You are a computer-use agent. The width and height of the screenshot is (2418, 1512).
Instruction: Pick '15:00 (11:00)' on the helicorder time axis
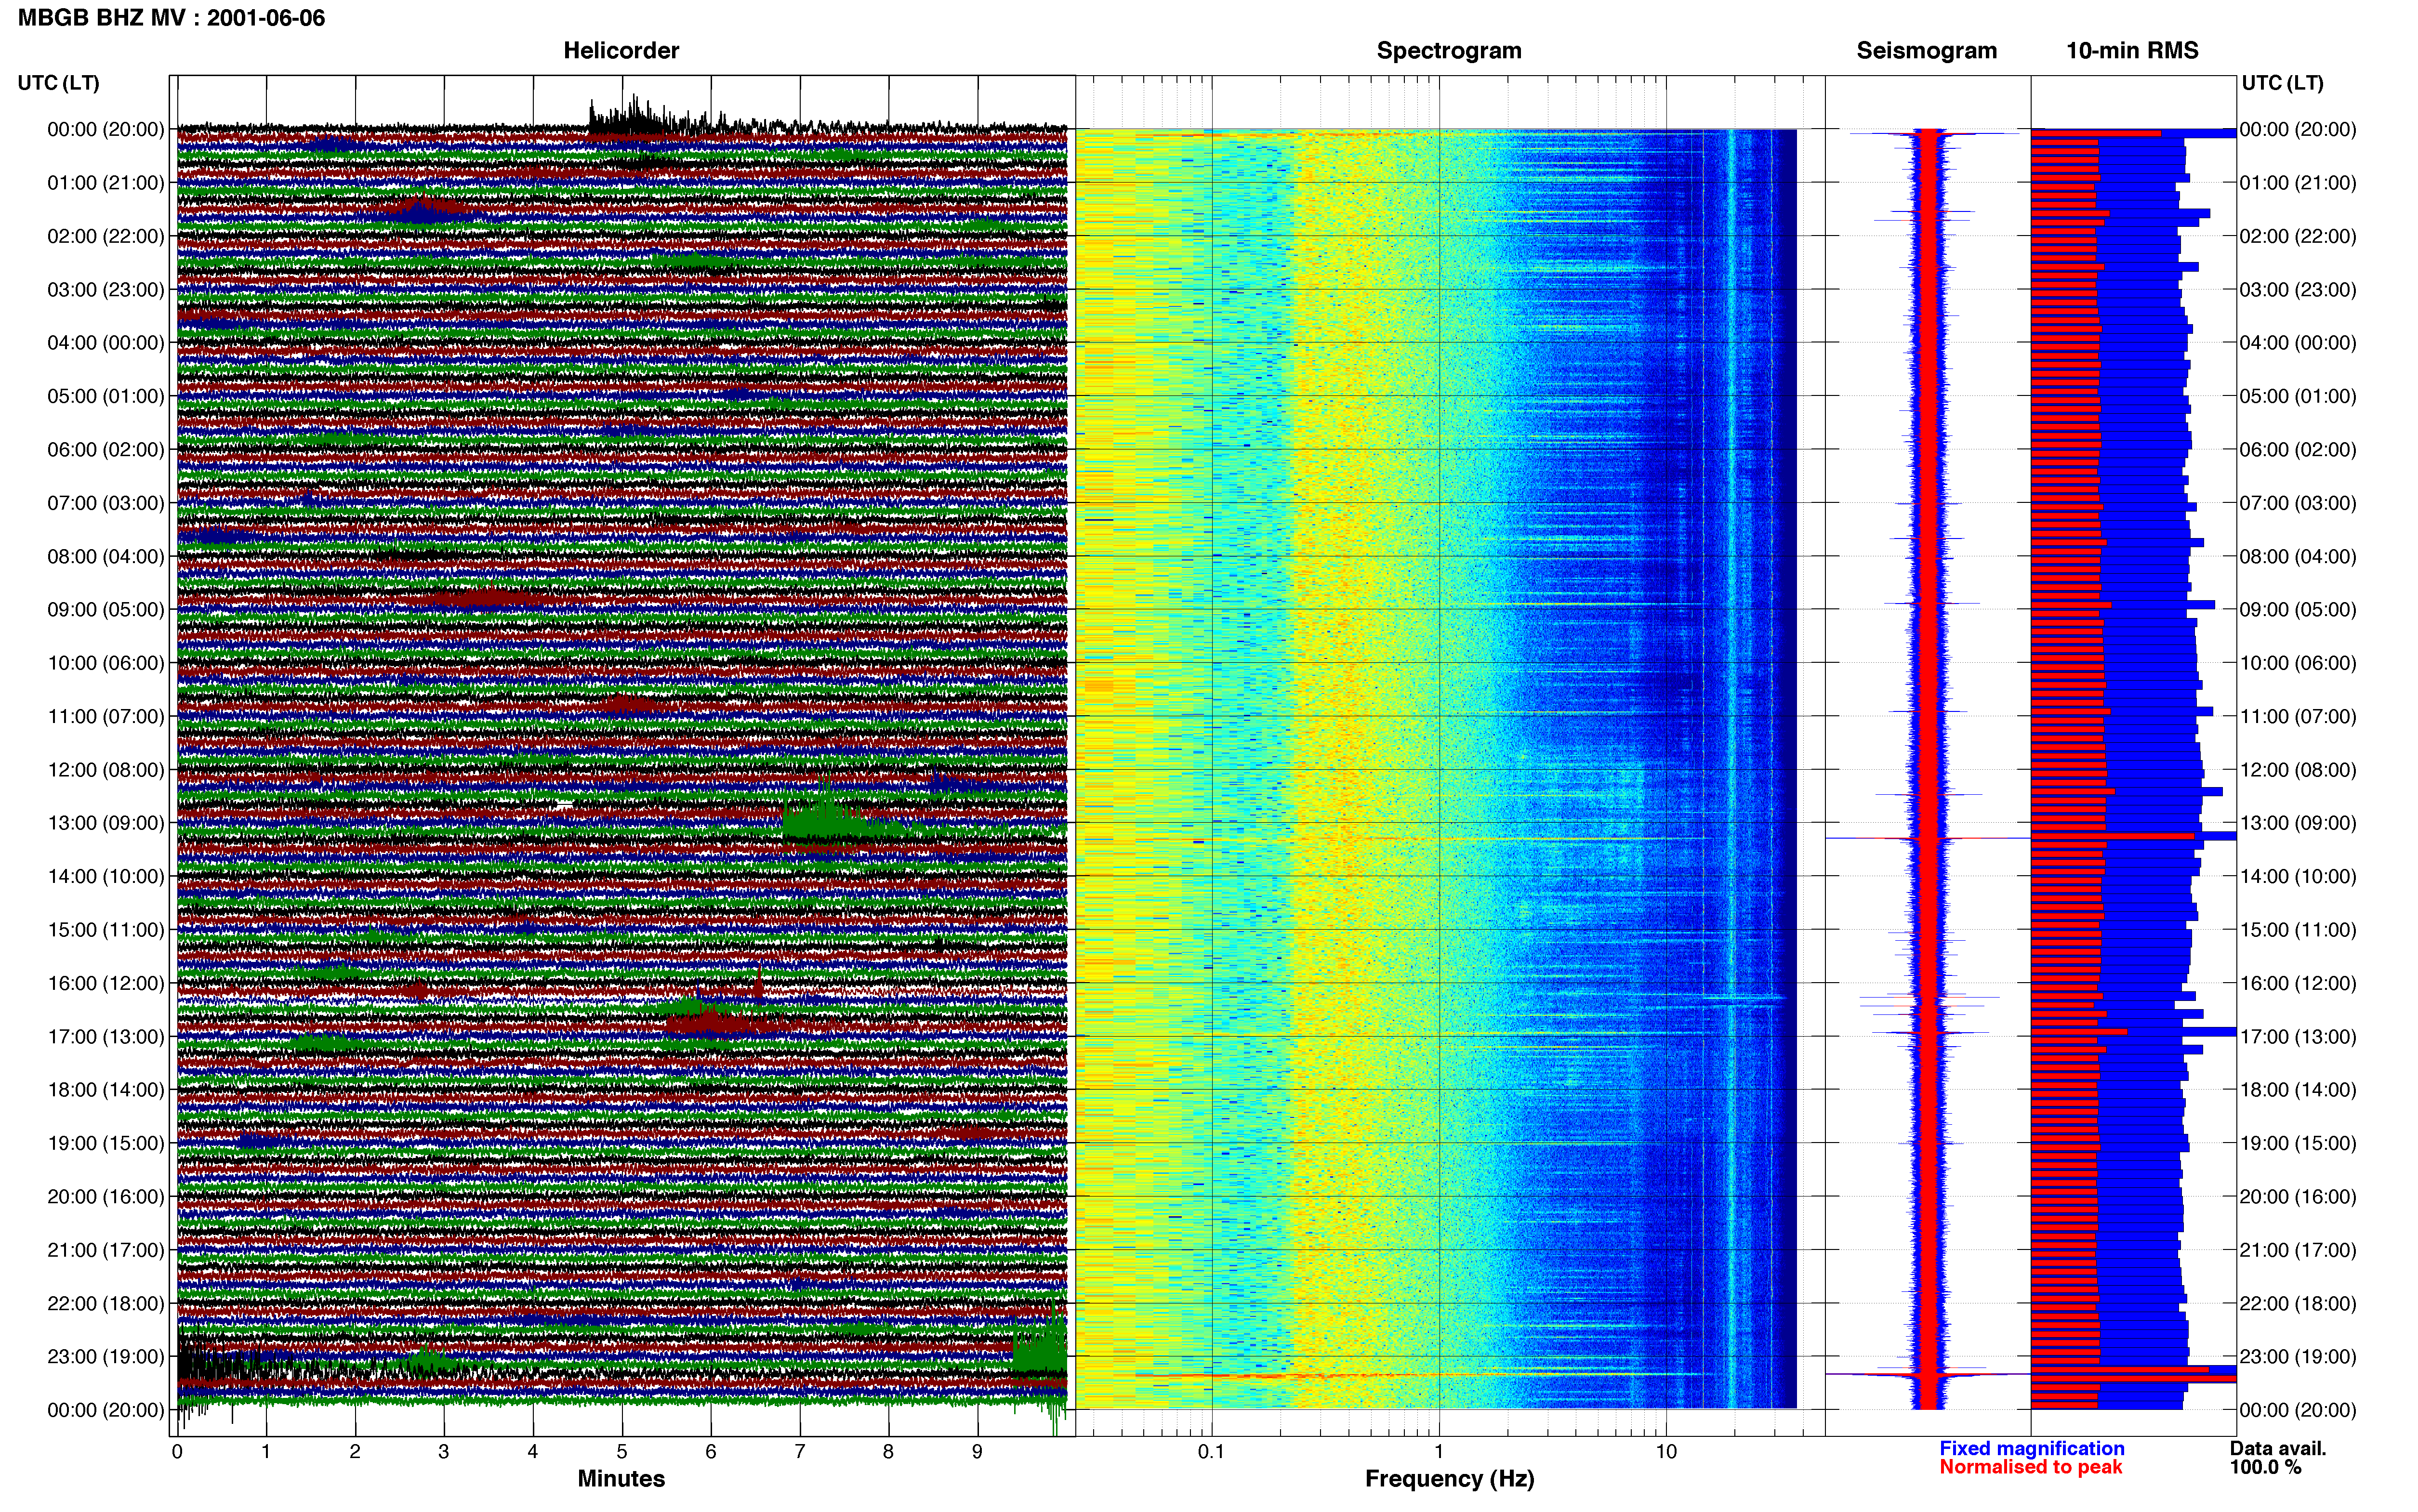pyautogui.click(x=106, y=930)
